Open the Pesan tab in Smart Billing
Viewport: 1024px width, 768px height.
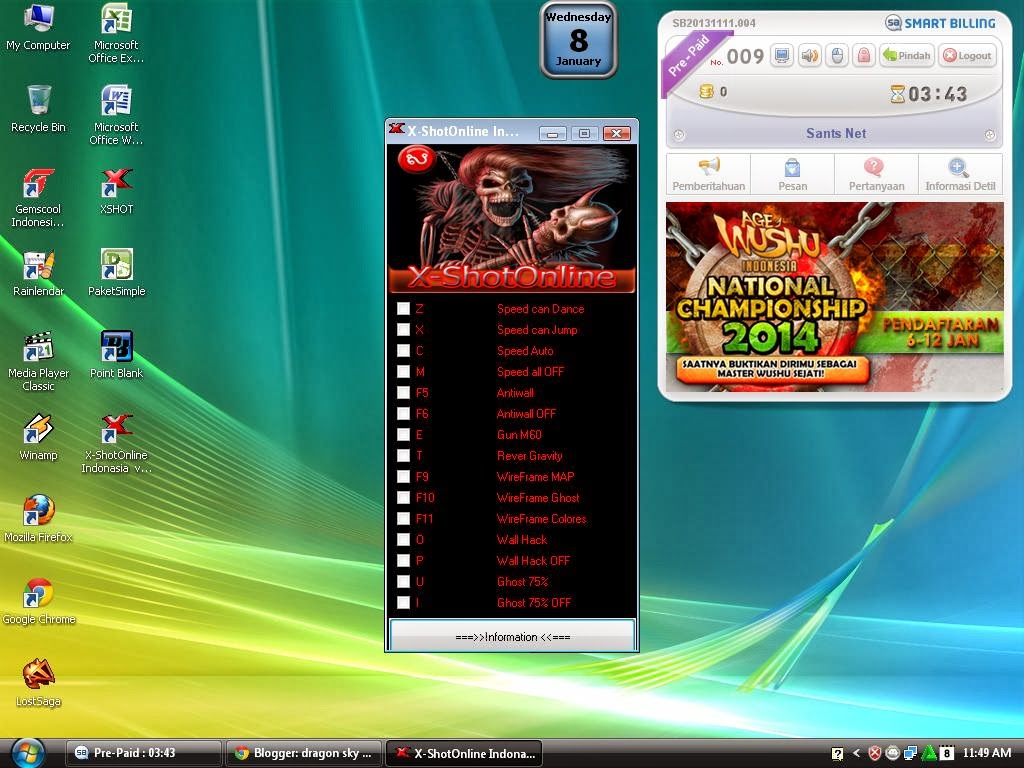coord(792,174)
